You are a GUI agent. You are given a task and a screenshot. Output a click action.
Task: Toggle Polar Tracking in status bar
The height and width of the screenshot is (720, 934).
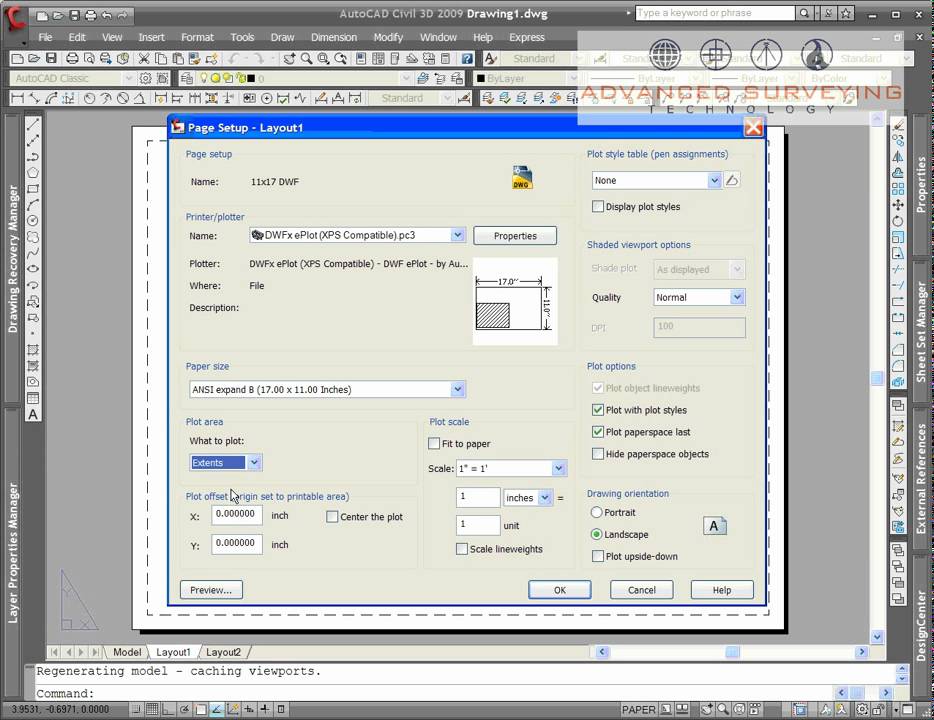(185, 709)
